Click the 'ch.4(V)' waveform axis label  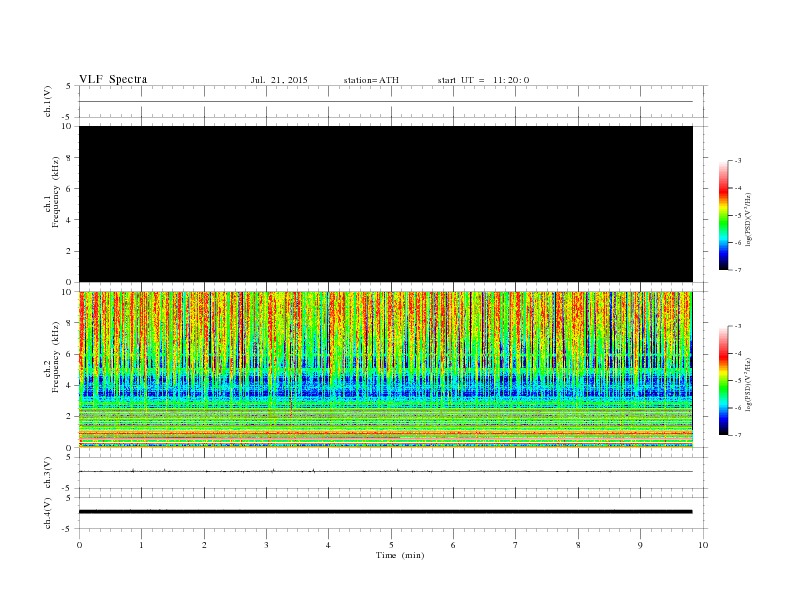pyautogui.click(x=47, y=513)
